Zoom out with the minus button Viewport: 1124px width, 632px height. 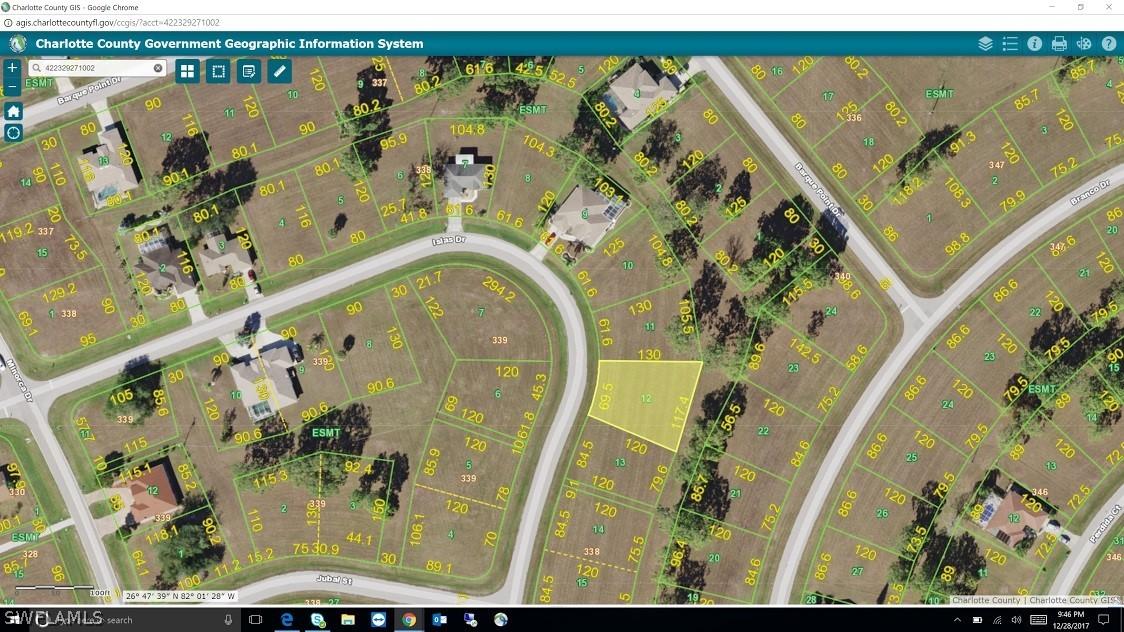click(x=12, y=87)
